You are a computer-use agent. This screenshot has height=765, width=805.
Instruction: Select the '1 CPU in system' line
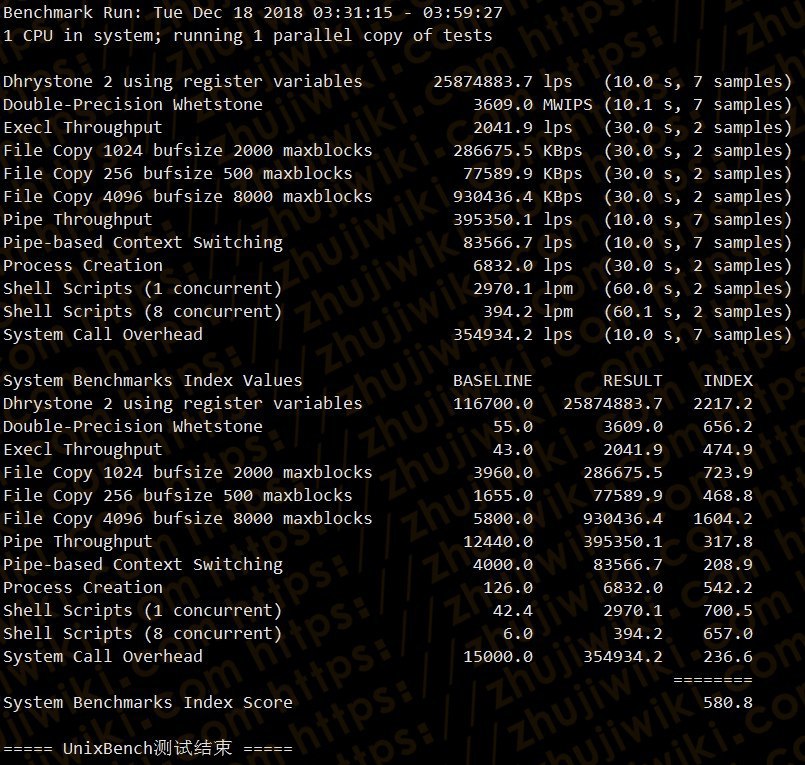[x=247, y=35]
